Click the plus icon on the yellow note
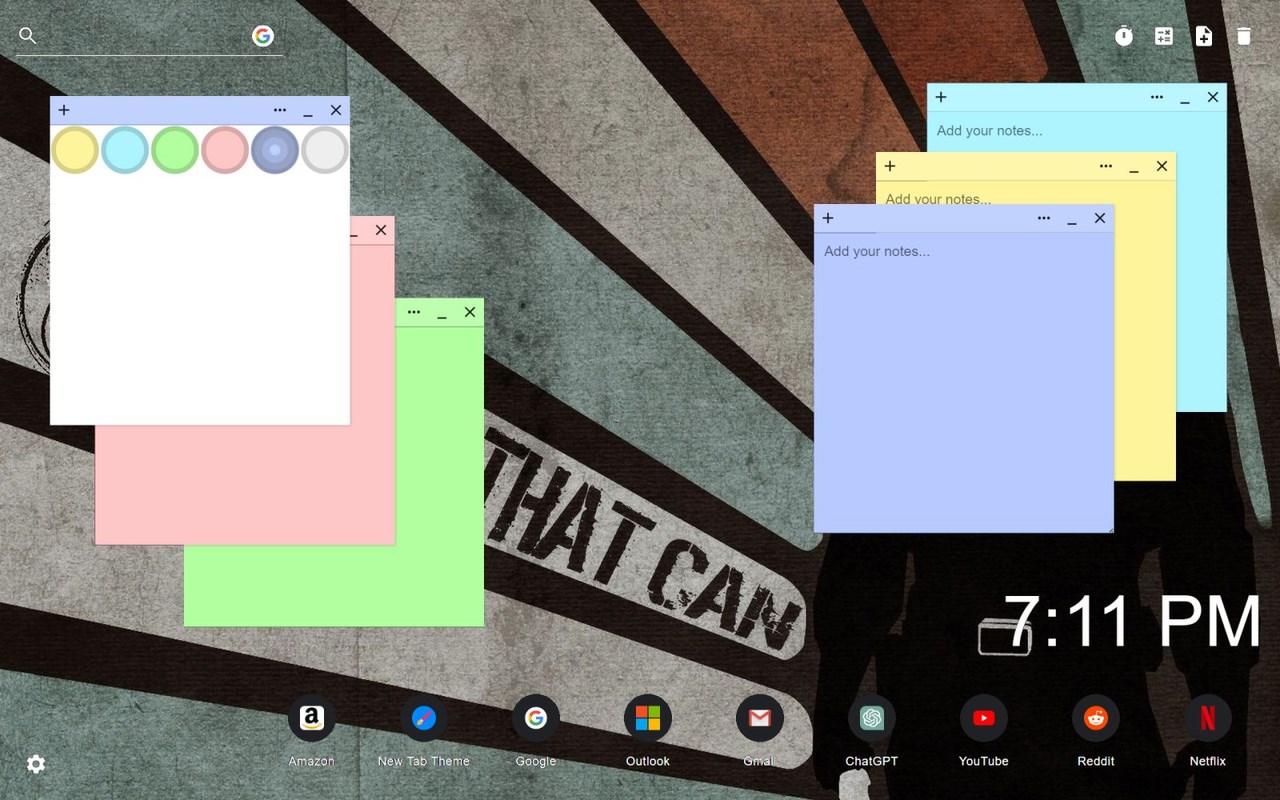The width and height of the screenshot is (1280, 800). click(x=890, y=166)
